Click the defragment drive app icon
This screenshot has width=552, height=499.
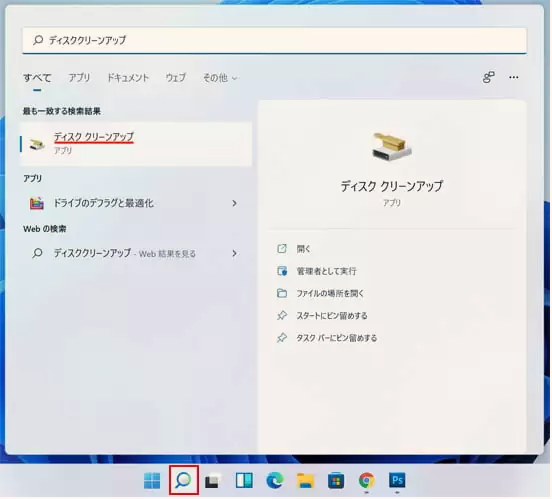coord(37,203)
